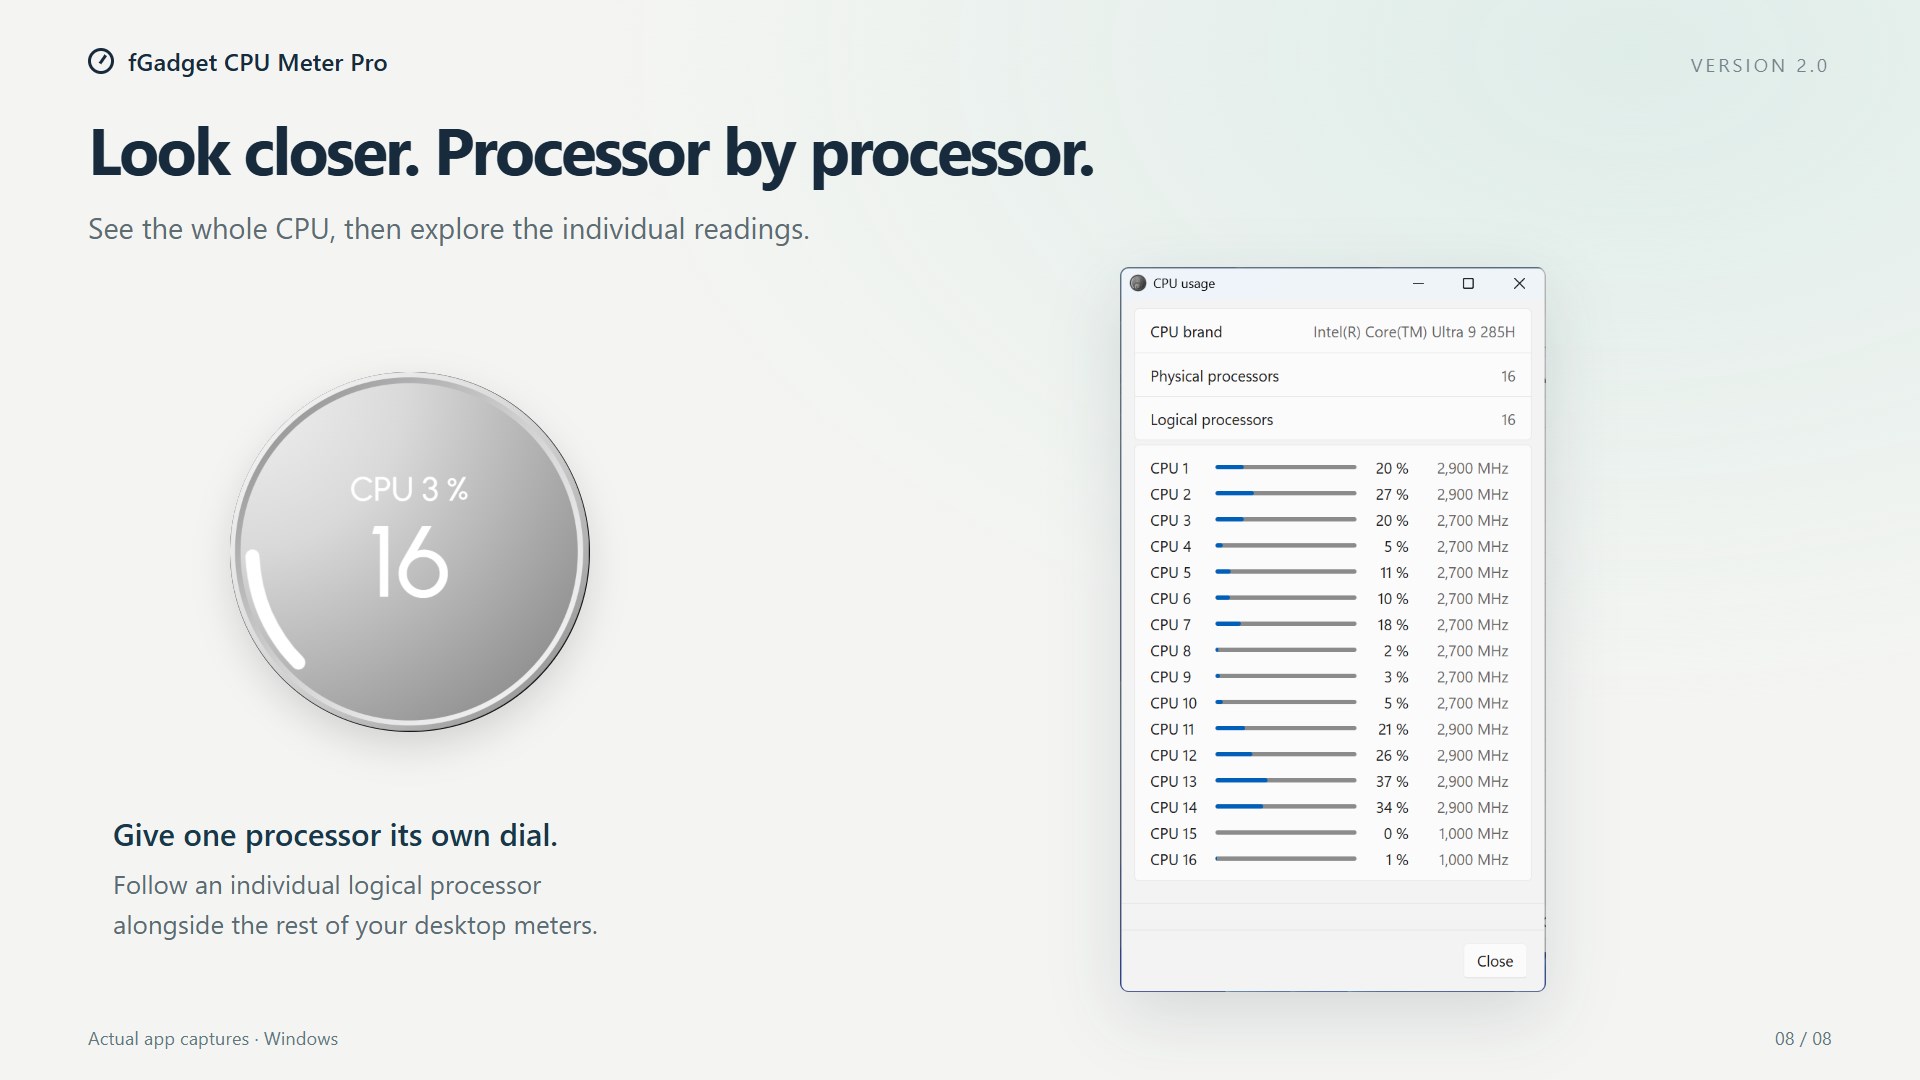Click the Give one processor its own dial heading

[335, 835]
